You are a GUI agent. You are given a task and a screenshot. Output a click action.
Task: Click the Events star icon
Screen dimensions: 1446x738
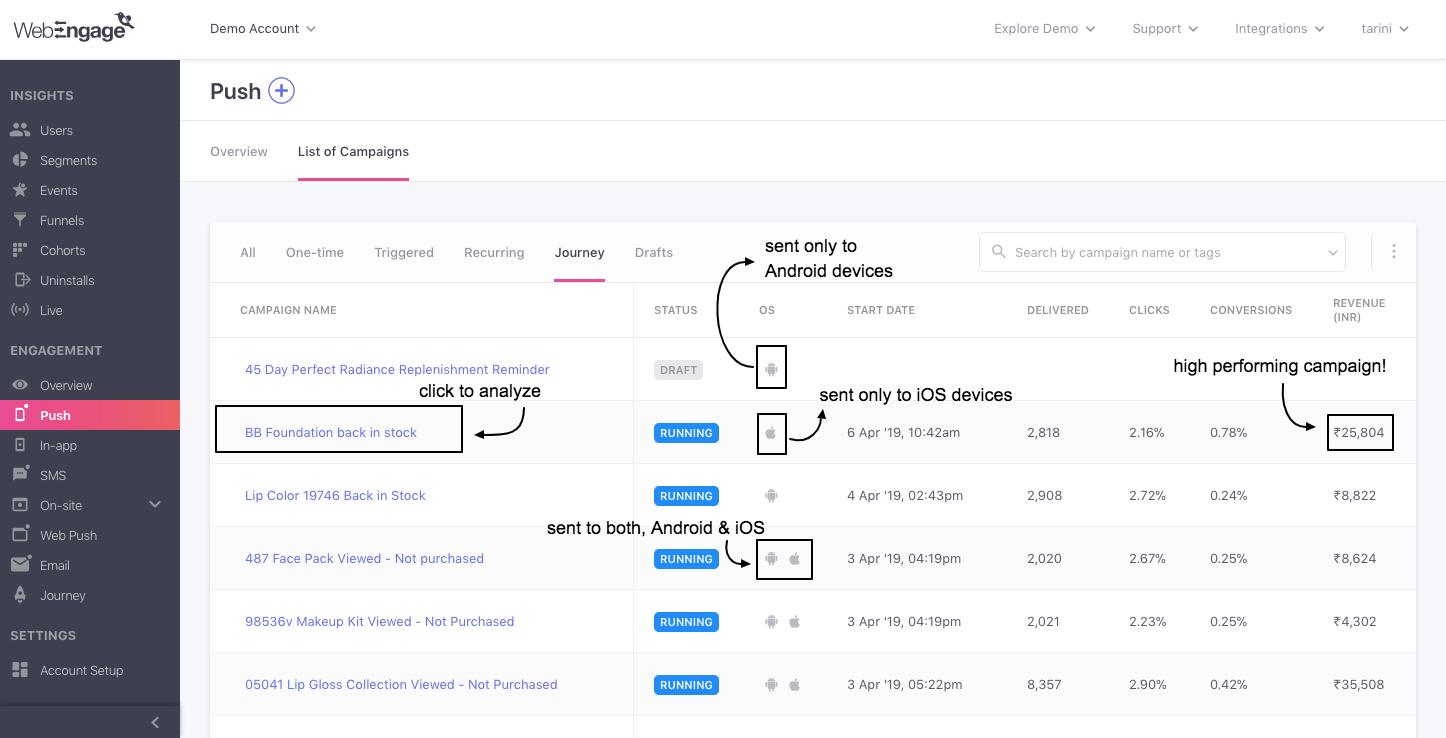pyautogui.click(x=19, y=190)
